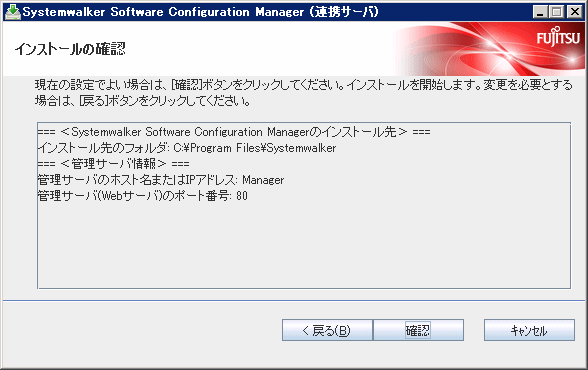Click the C:¥Program Files¥Systemwalker path text
This screenshot has height=370, width=588.
[255, 148]
